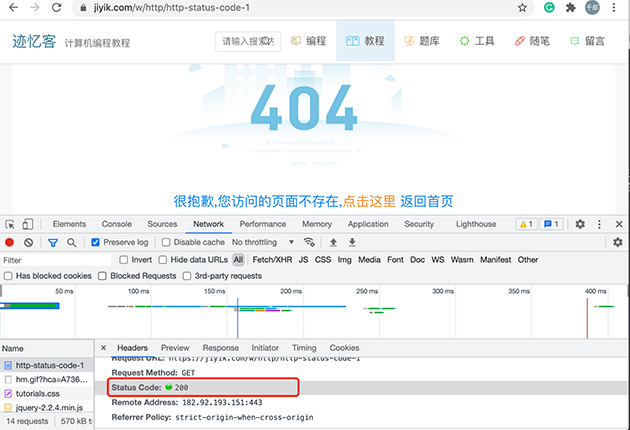Viewport: 630px width, 430px height.
Task: Open the Lighthouse tab
Action: [x=476, y=224]
